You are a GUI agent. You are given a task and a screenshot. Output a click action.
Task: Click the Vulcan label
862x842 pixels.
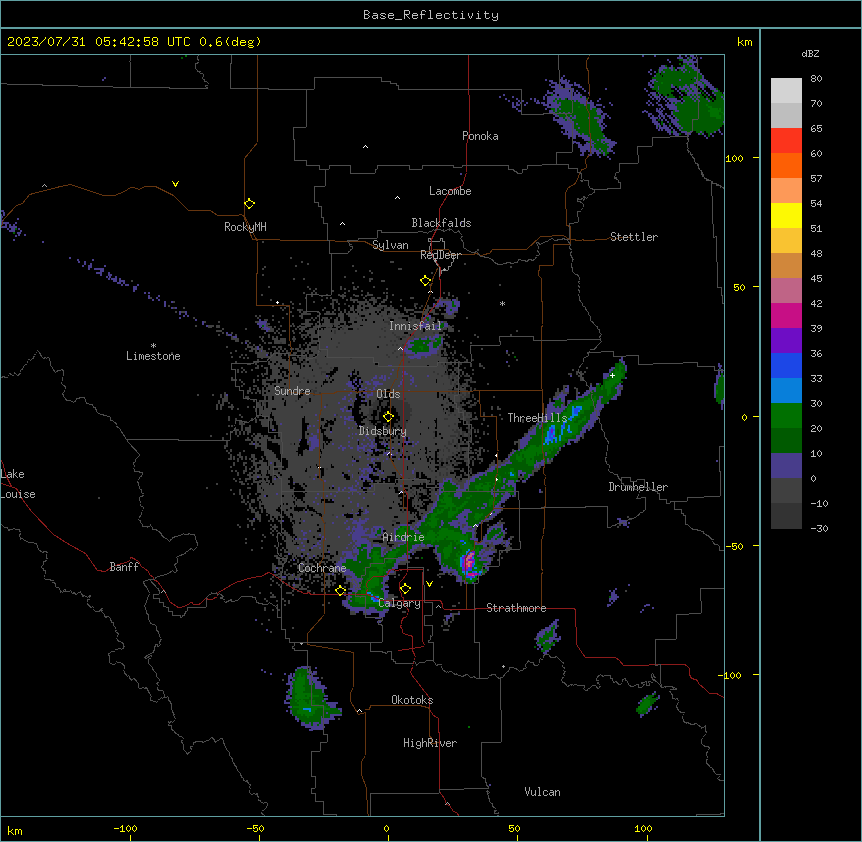coord(542,792)
